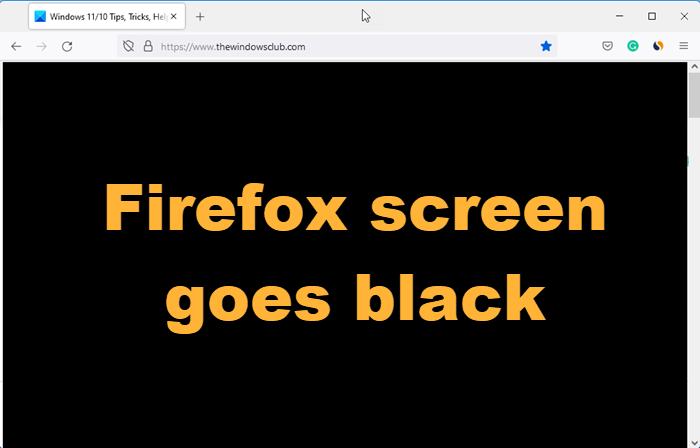Click the vertical scrollbar thumb

pos(694,95)
